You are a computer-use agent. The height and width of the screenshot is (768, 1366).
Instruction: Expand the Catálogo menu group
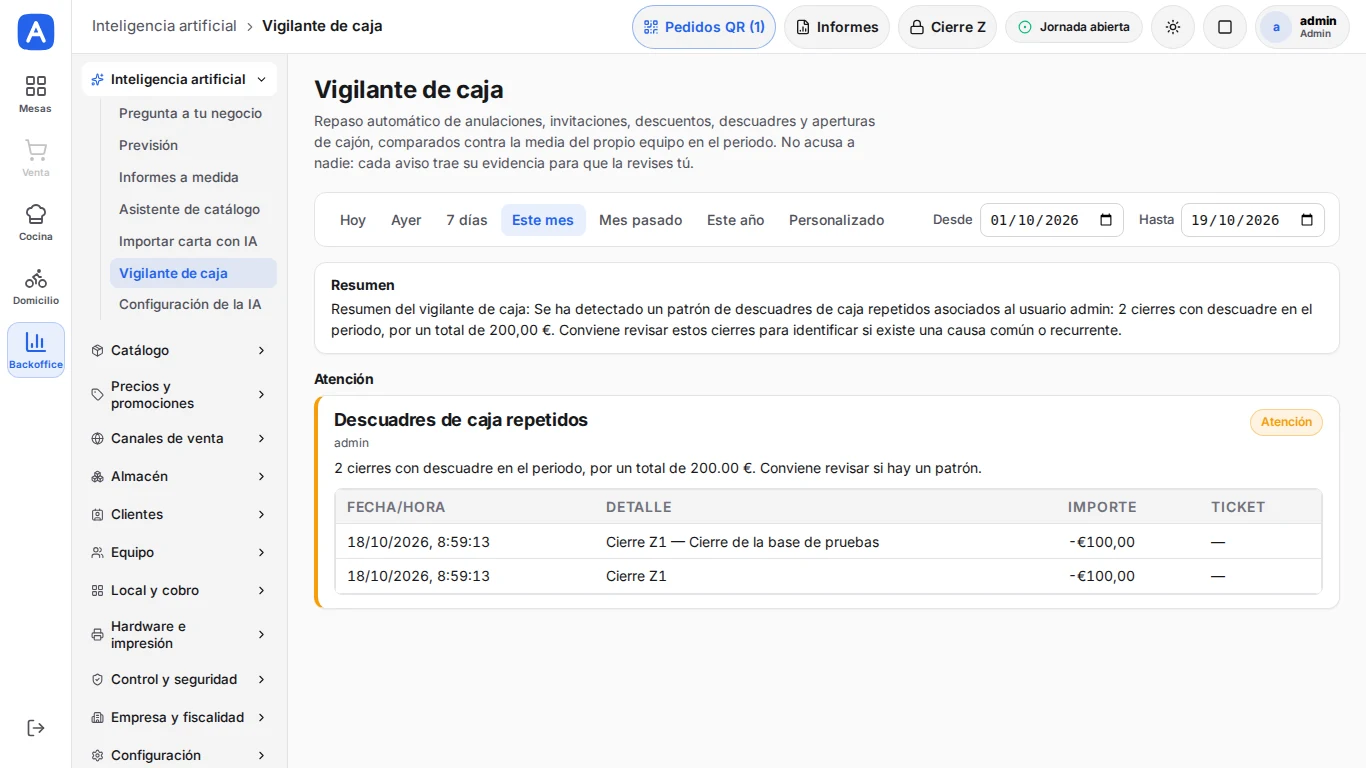pyautogui.click(x=179, y=350)
